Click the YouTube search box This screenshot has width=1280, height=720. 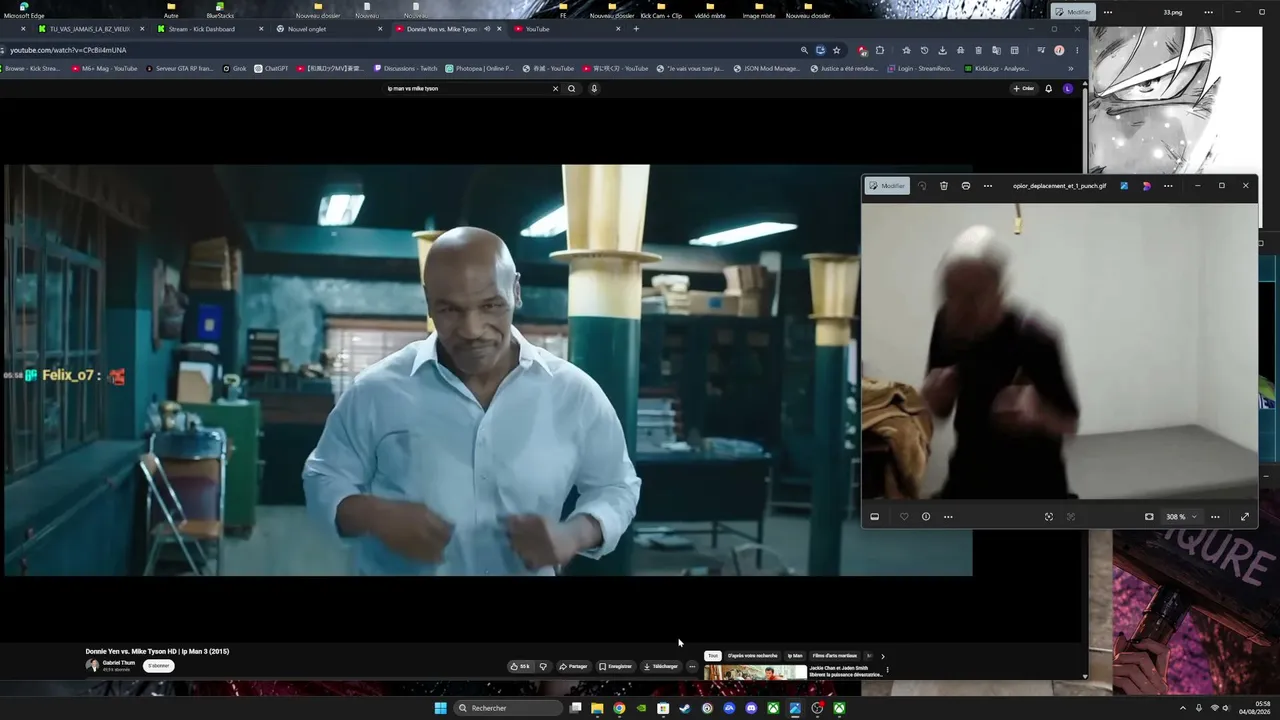pos(467,88)
